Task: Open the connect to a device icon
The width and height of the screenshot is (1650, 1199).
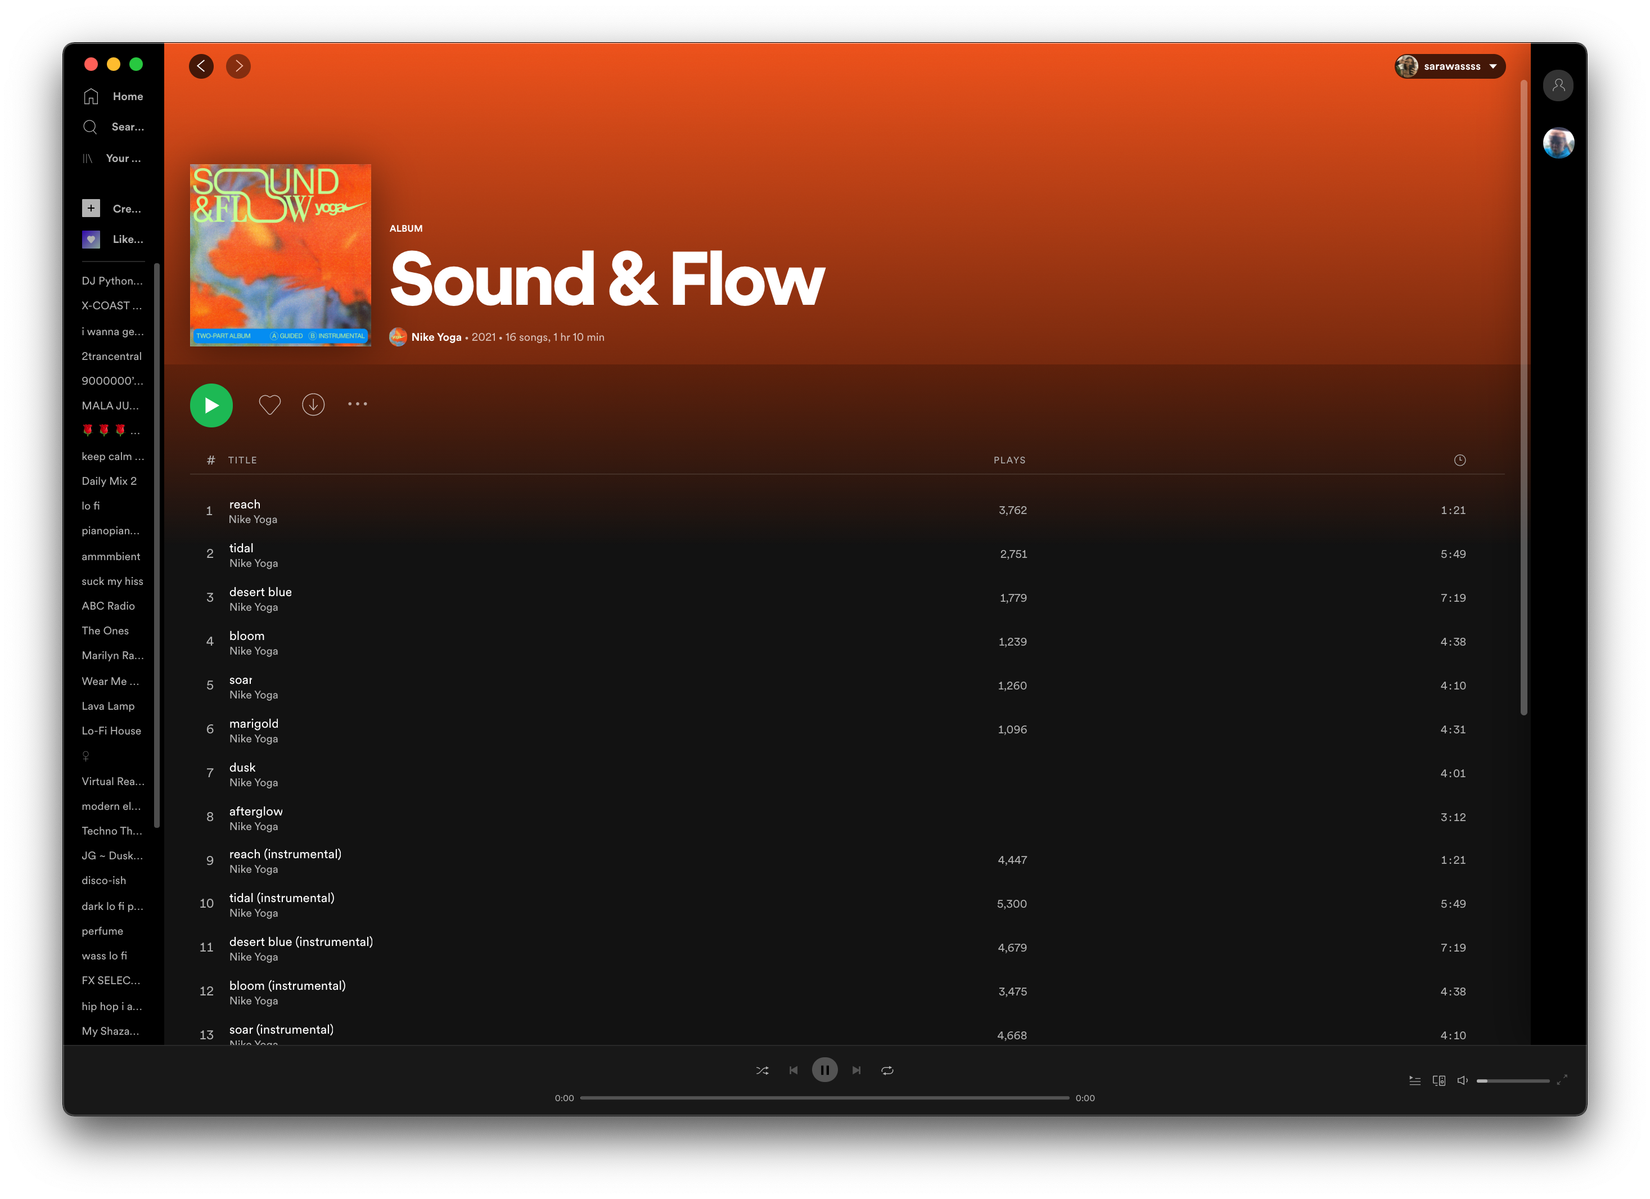Action: tap(1438, 1081)
